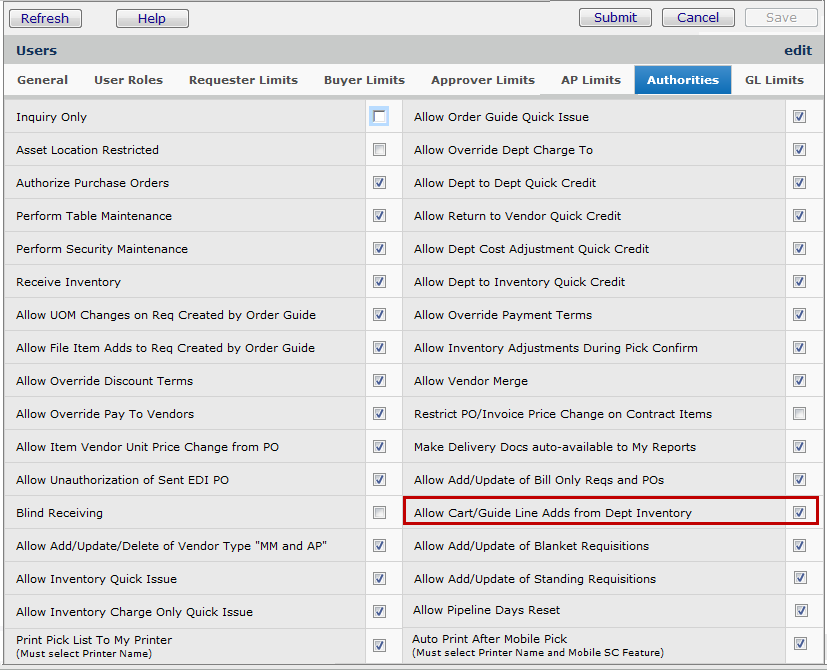The height and width of the screenshot is (670, 827).
Task: Disable Receive Inventory checkbox
Action: click(379, 282)
